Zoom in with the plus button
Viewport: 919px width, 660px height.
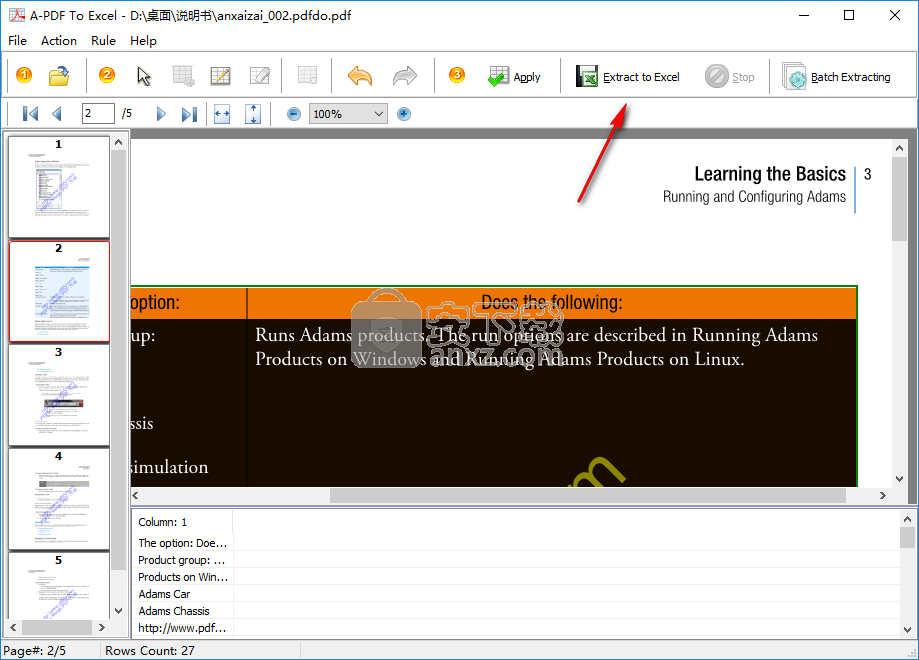404,114
